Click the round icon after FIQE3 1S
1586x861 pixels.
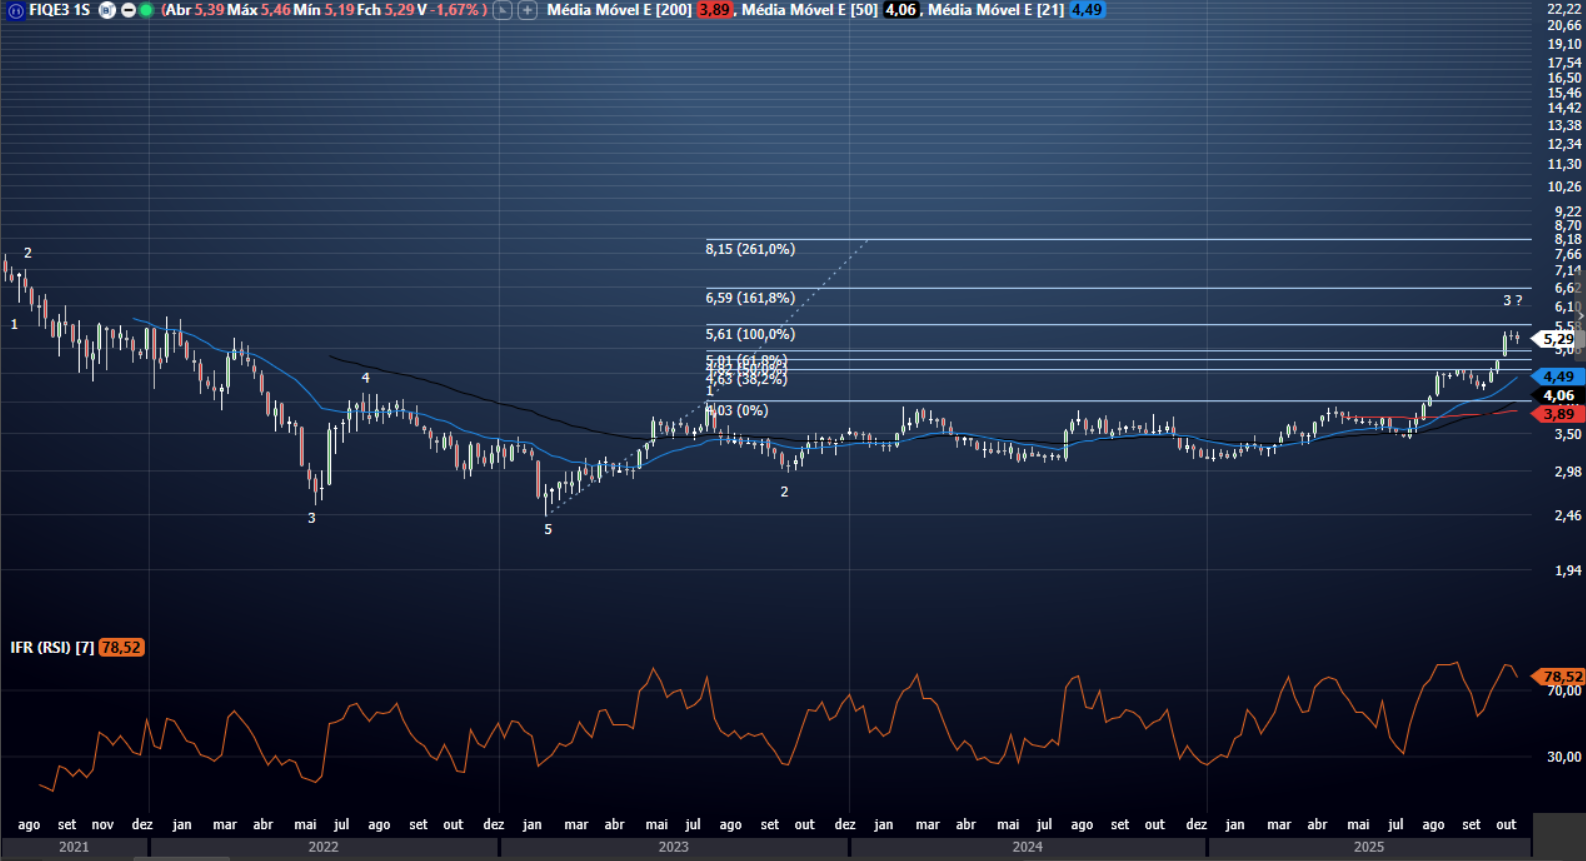coord(107,10)
